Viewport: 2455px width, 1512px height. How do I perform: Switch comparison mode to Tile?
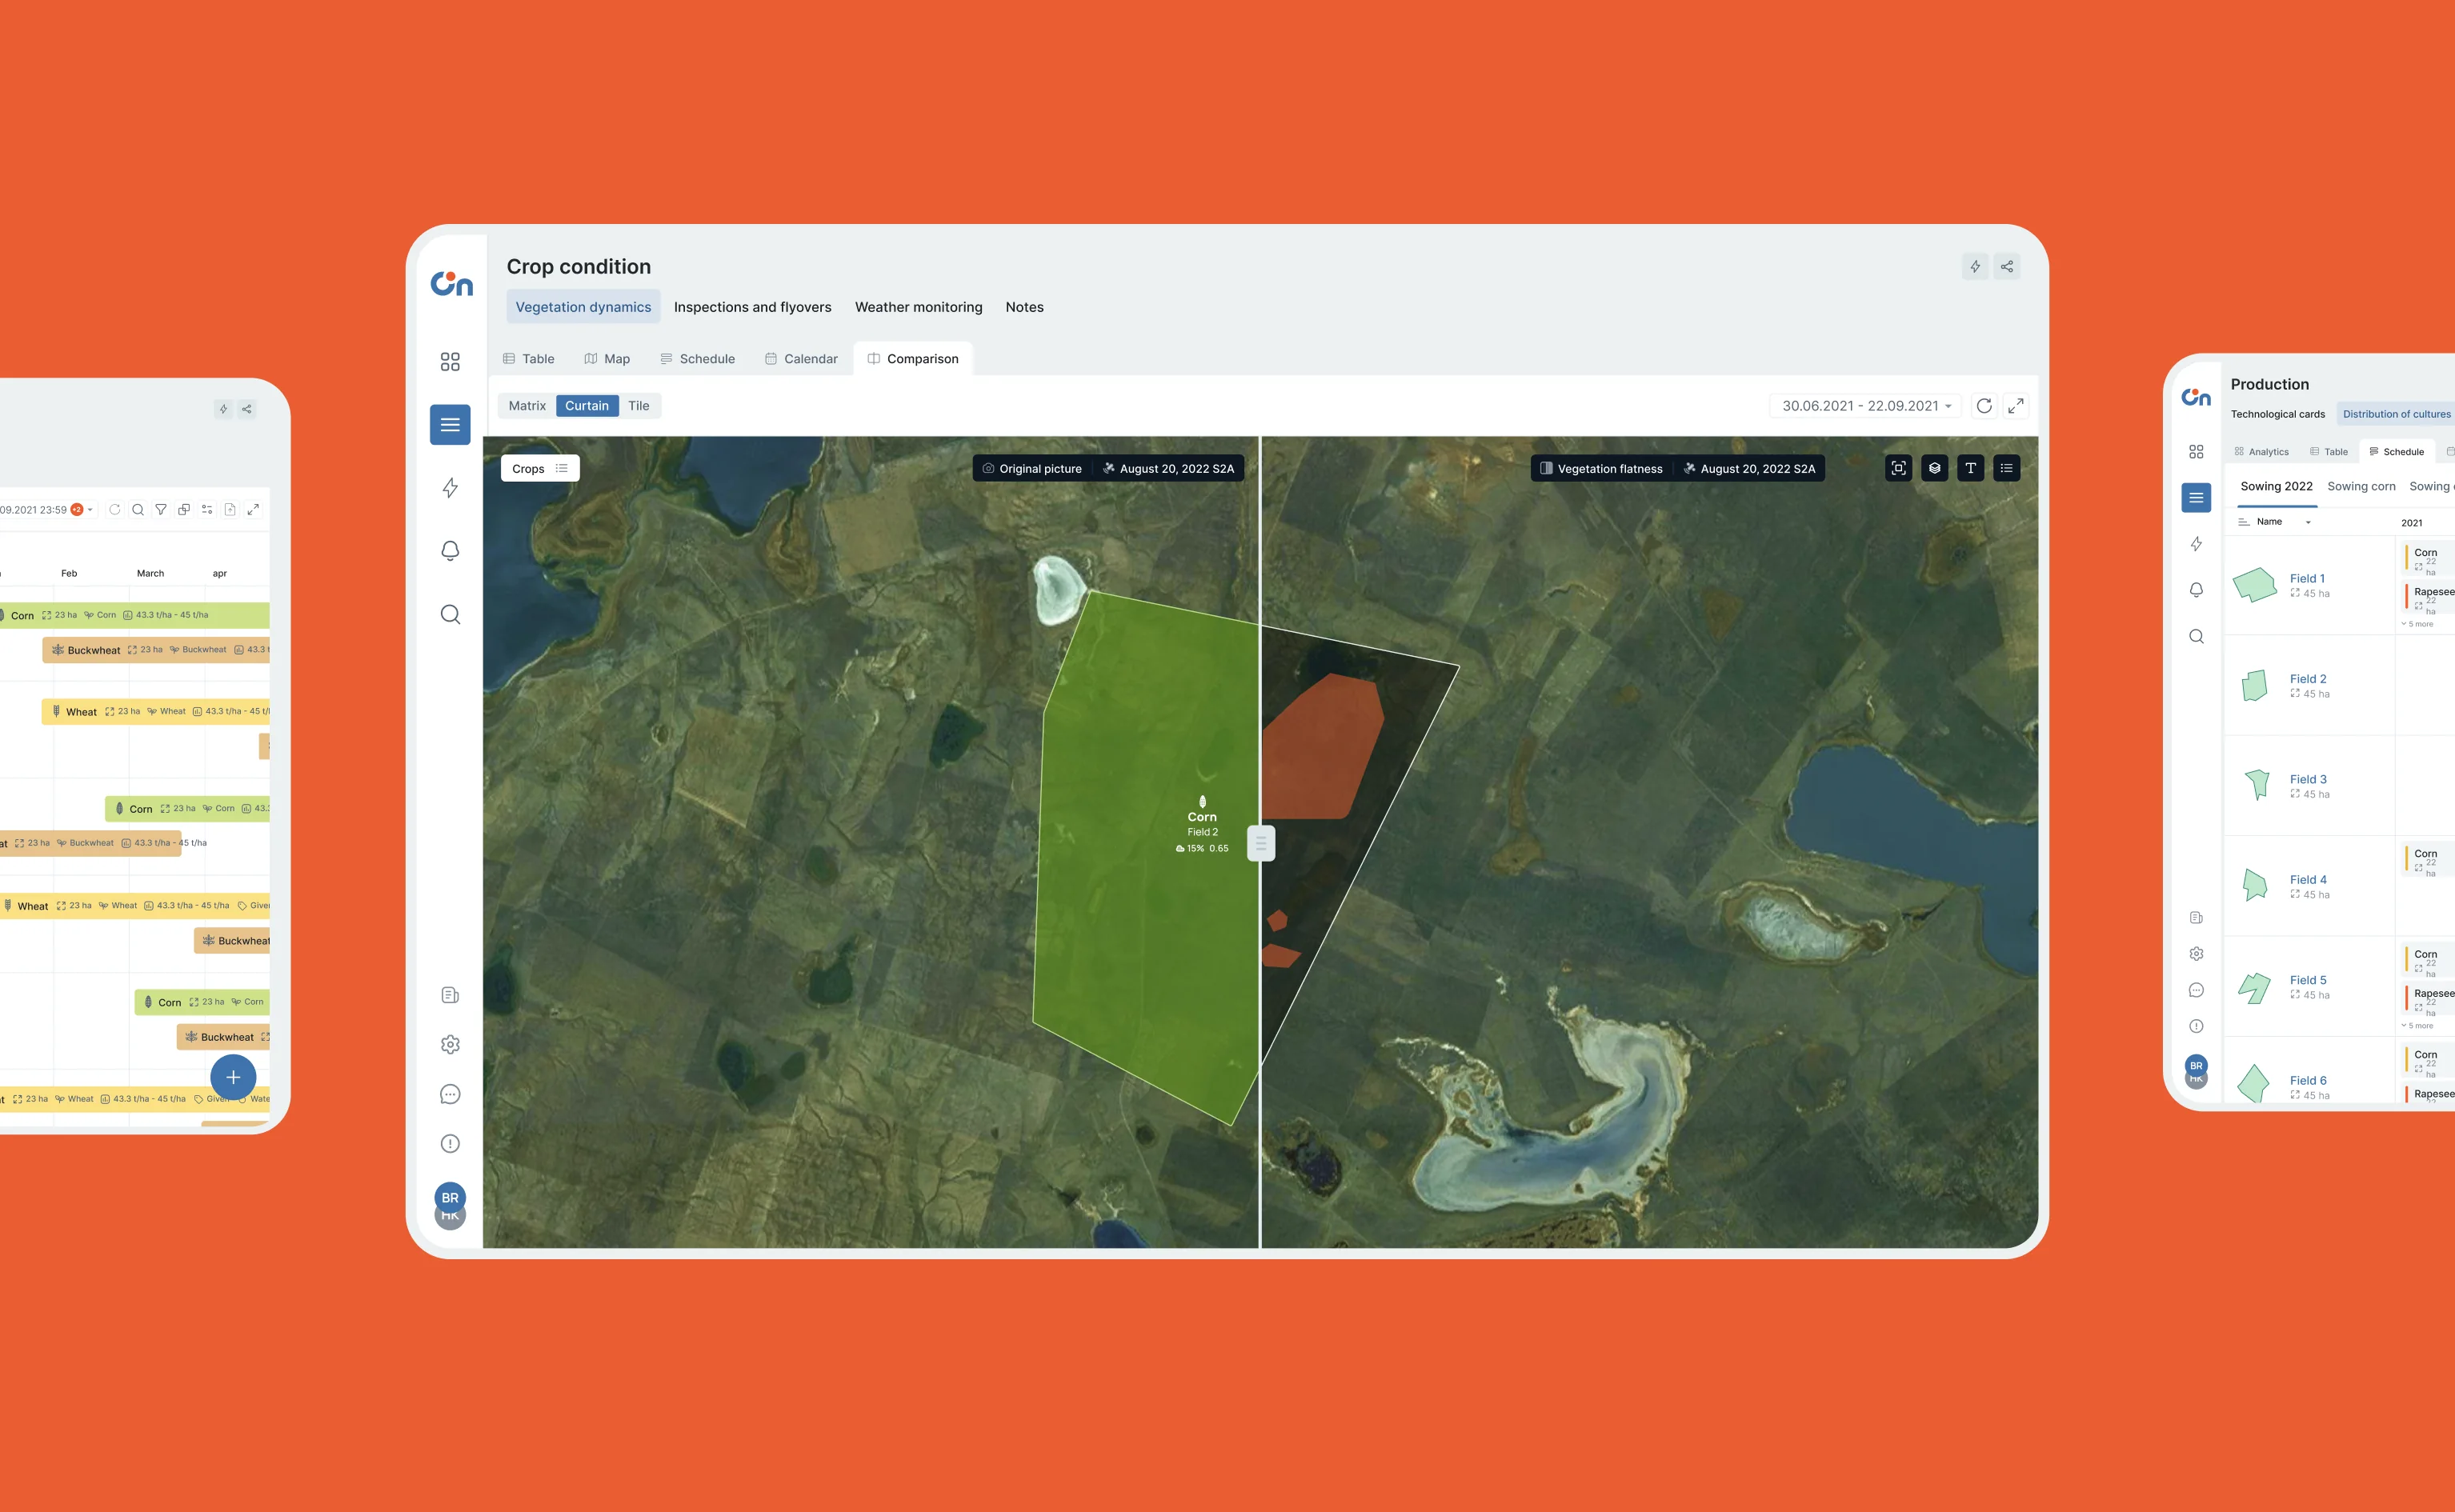coord(639,406)
